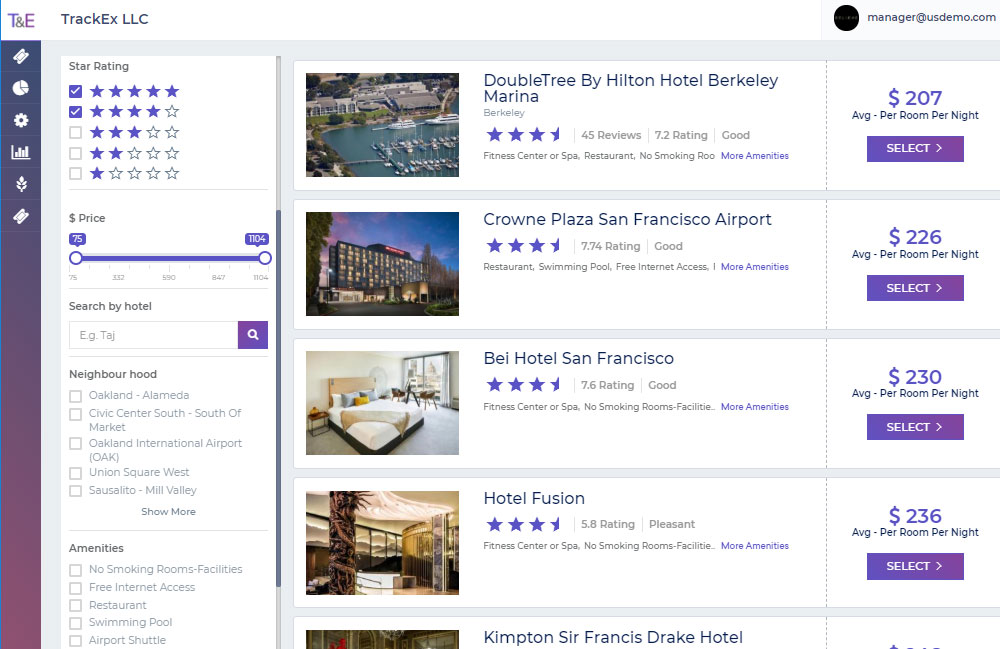This screenshot has height=649, width=1000.
Task: Open Kimpton Sir Francis Drake Hotel title
Action: [613, 637]
